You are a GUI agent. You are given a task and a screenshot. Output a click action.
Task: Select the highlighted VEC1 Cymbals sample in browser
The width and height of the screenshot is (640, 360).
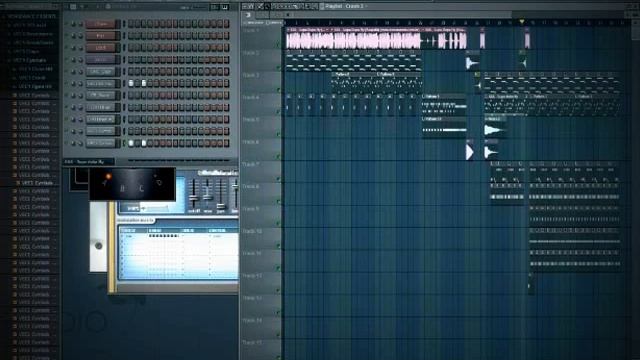[38, 183]
